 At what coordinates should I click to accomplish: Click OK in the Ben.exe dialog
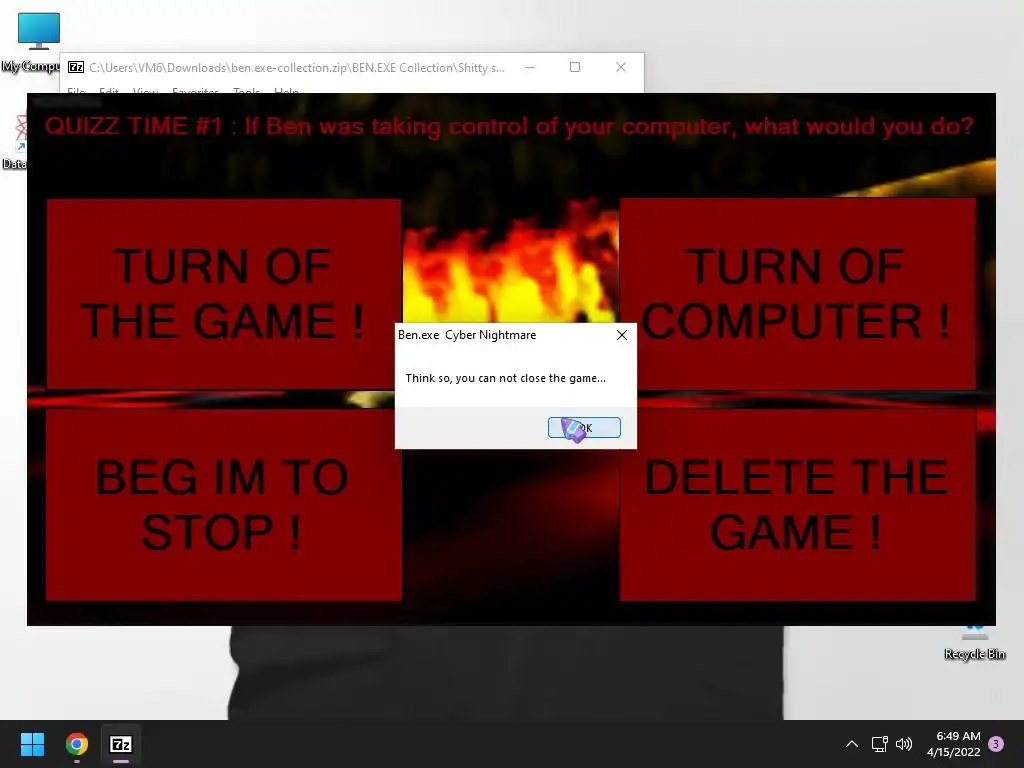tap(584, 428)
